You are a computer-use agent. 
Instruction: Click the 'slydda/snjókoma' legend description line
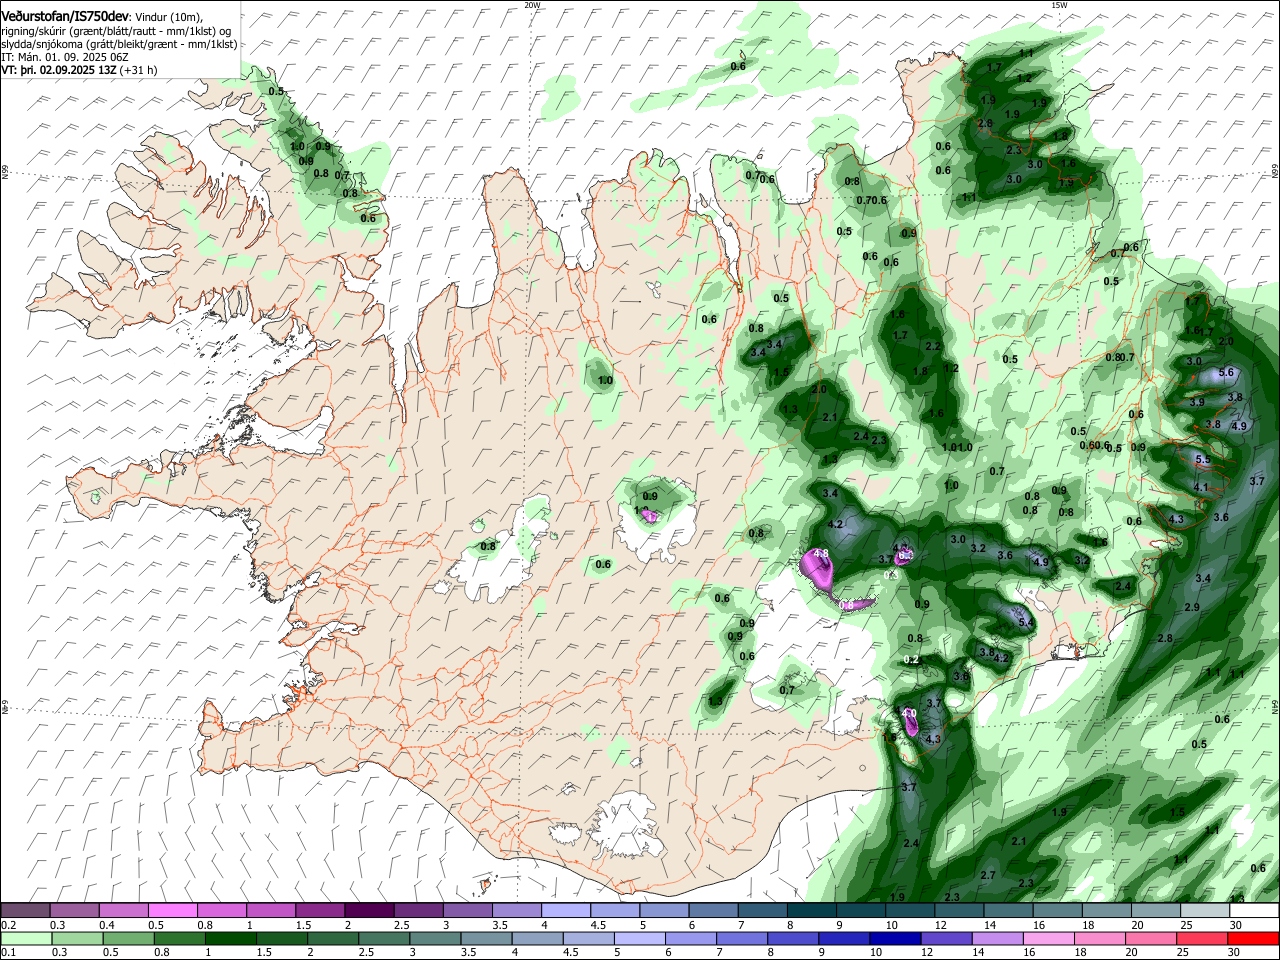click(119, 44)
